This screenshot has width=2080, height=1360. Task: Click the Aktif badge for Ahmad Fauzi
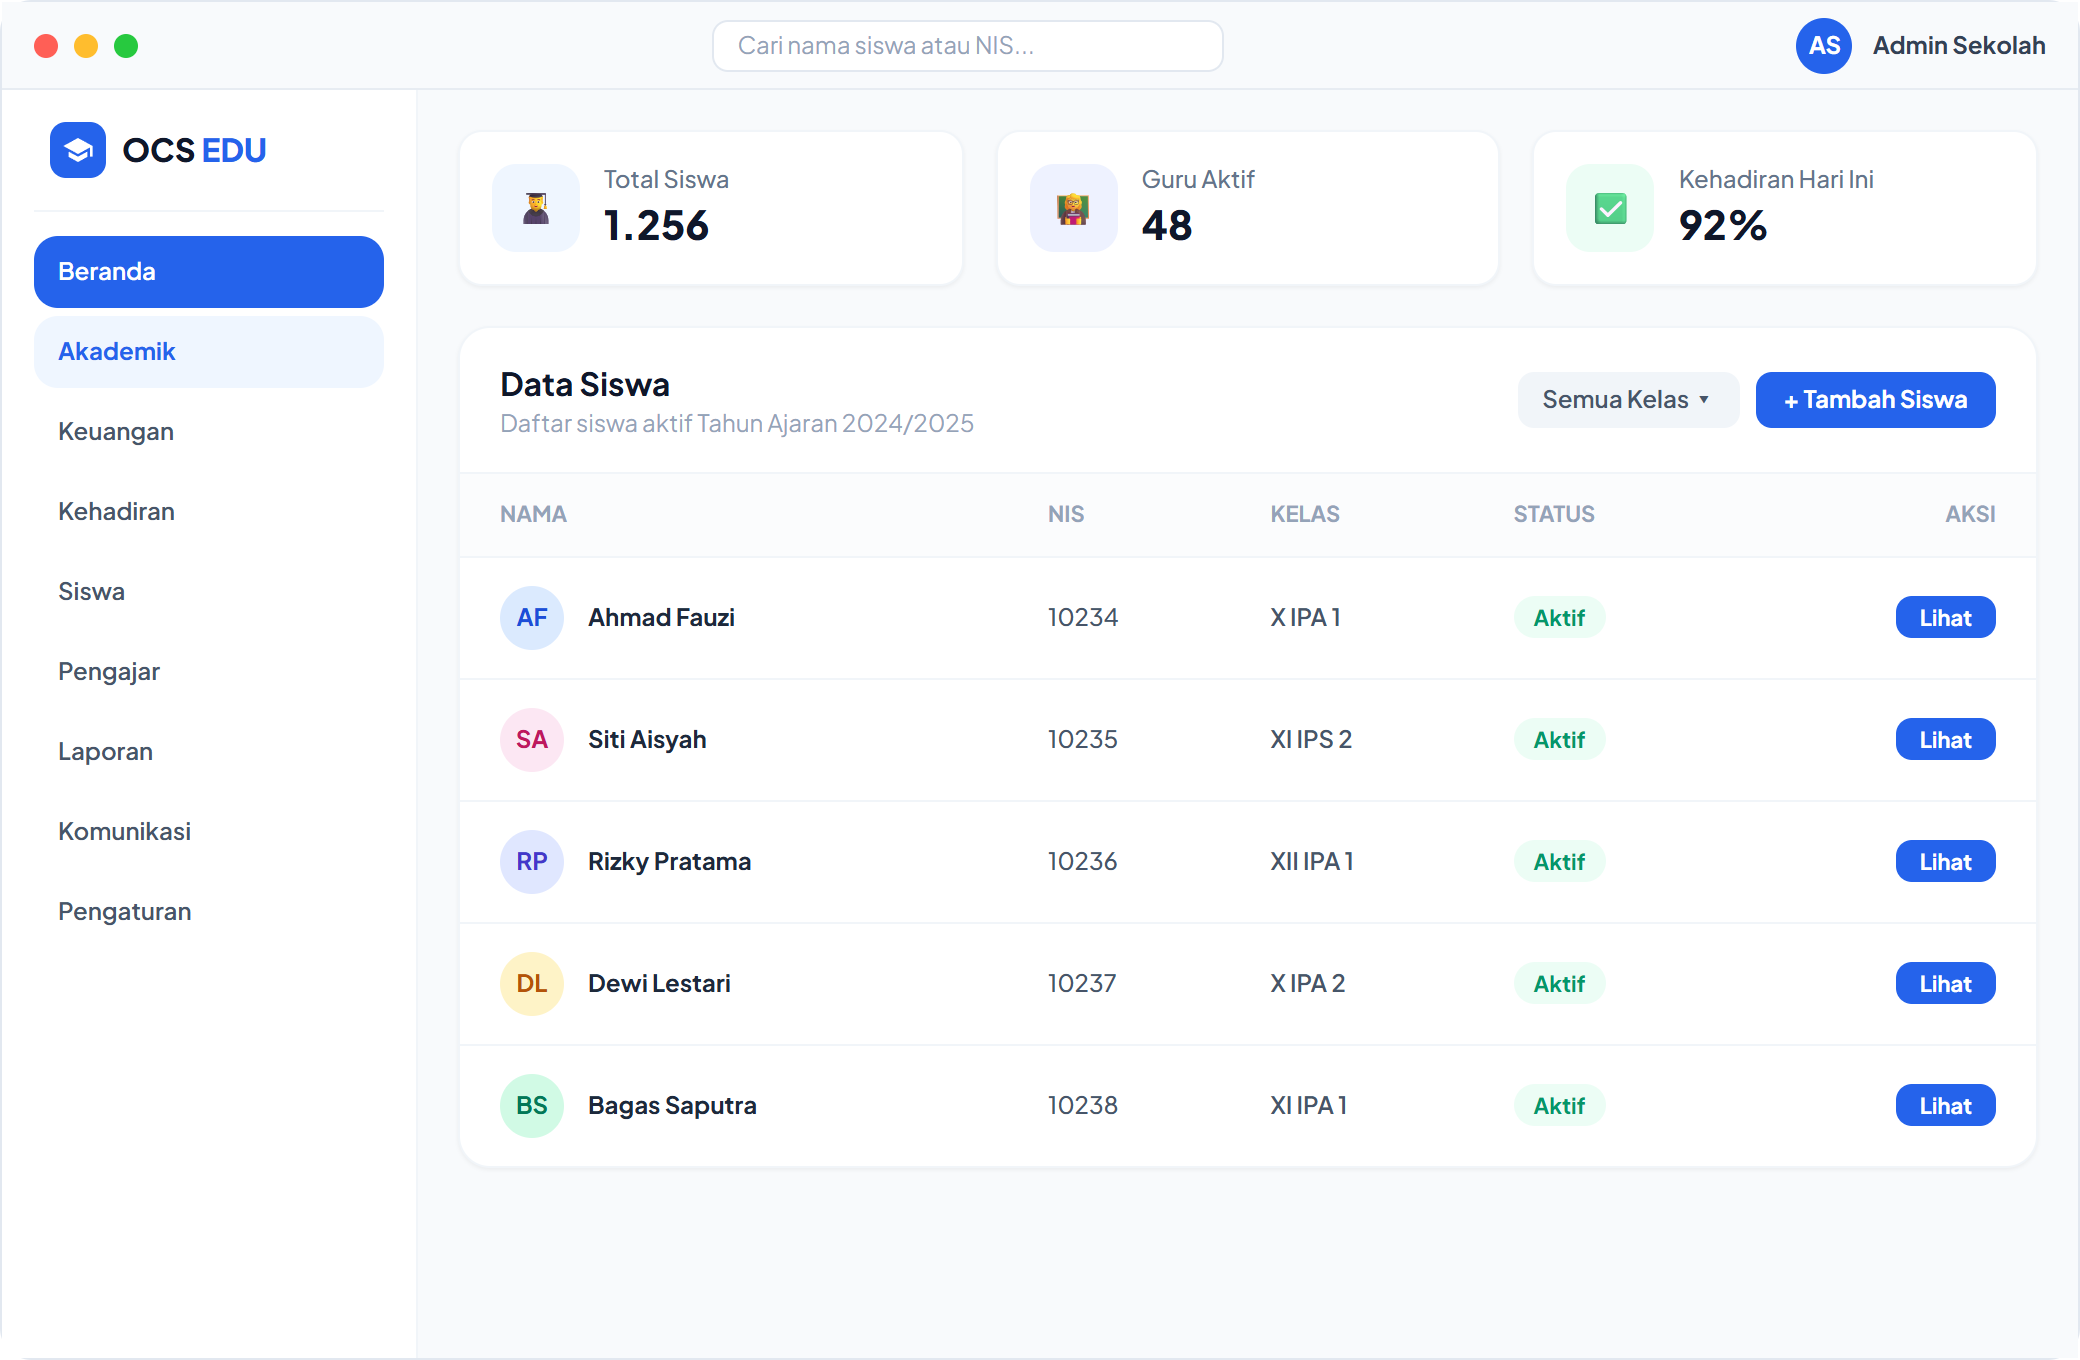point(1559,618)
